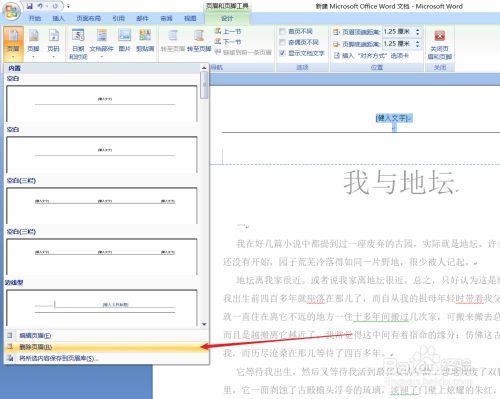Click footer-from-bottom distance value field
The image size is (500, 399).
[x=398, y=44]
